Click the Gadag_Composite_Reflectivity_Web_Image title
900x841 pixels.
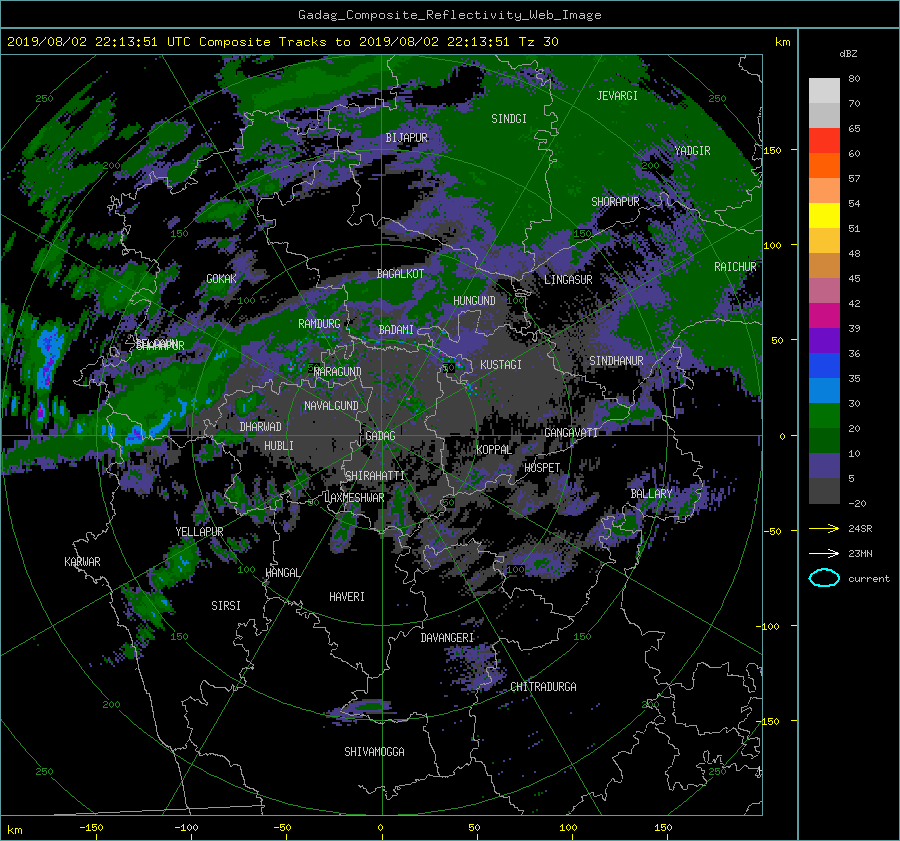point(449,15)
